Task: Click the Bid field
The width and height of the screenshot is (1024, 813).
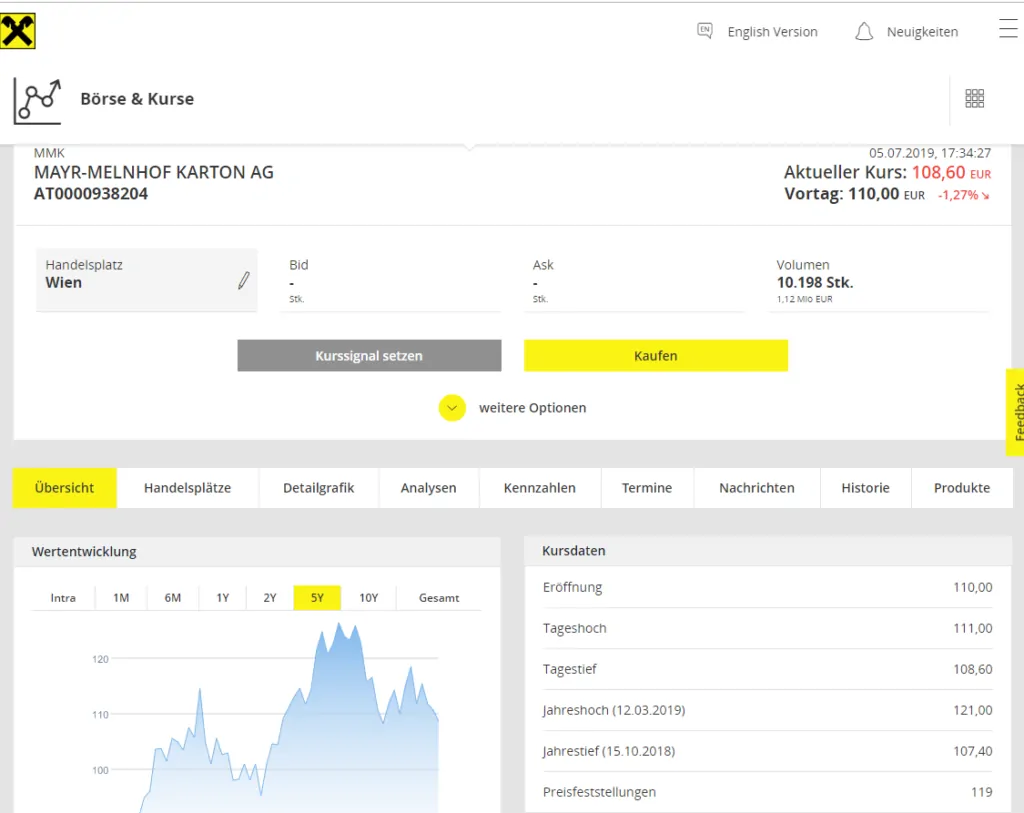Action: coord(391,281)
